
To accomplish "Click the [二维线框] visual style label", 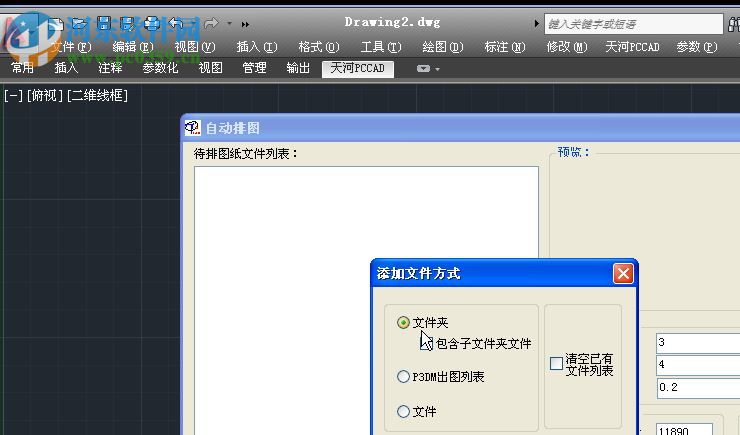I will [x=98, y=96].
